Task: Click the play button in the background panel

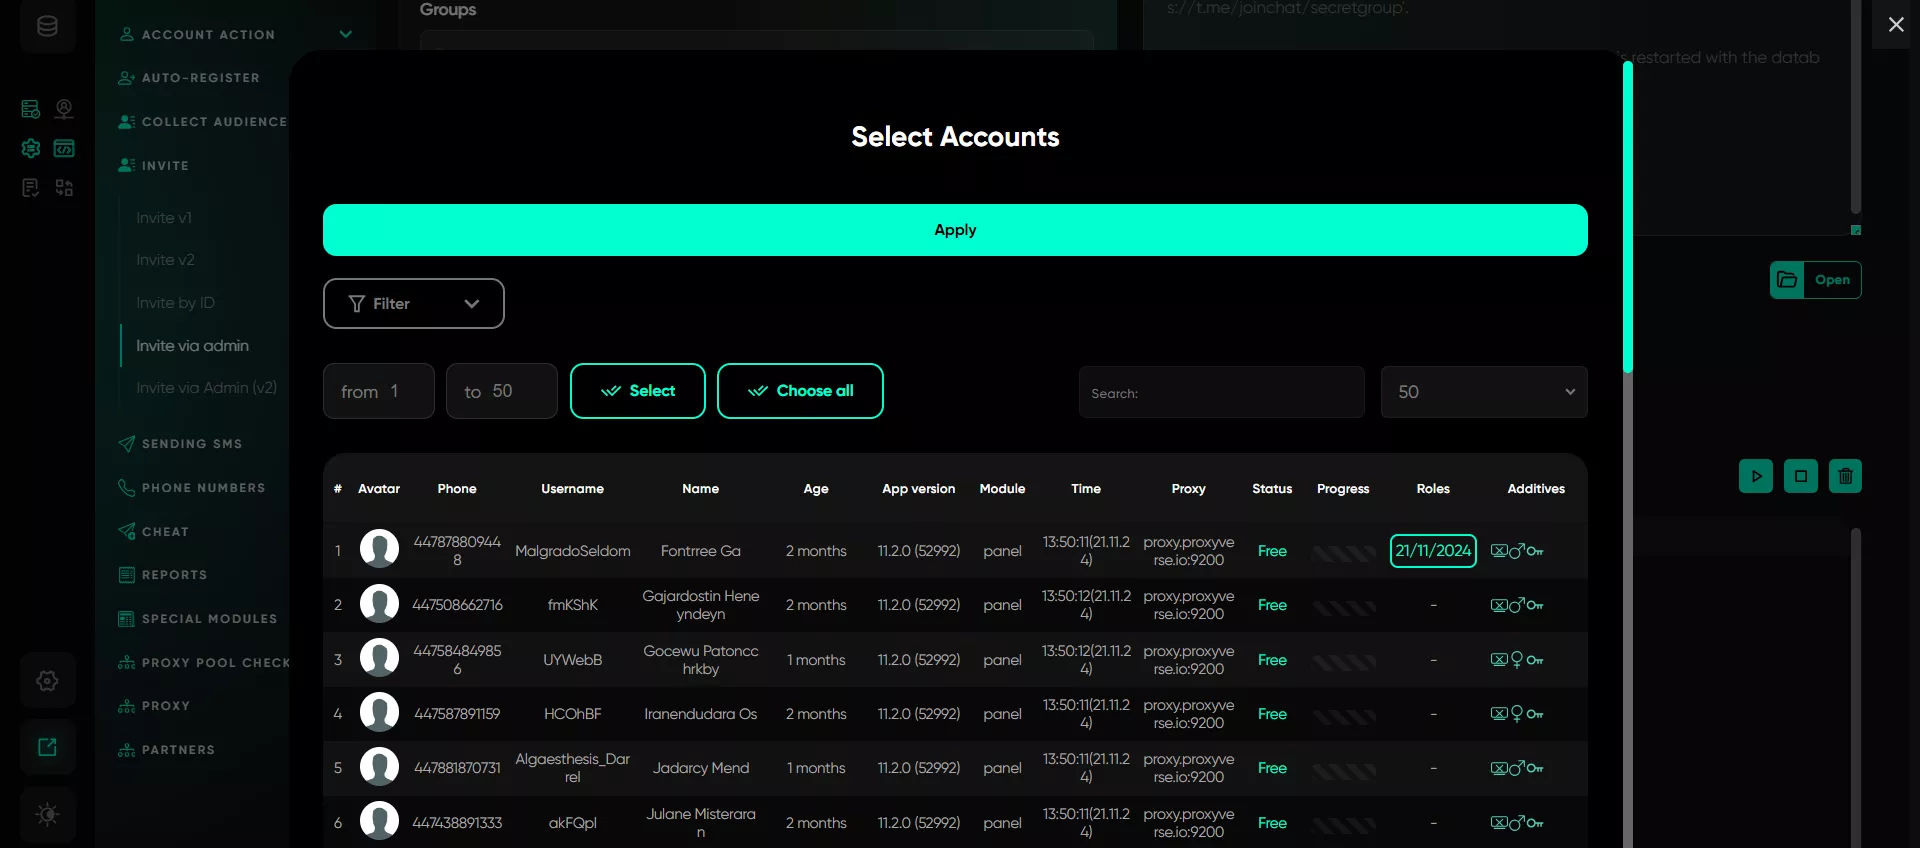Action: click(1756, 476)
